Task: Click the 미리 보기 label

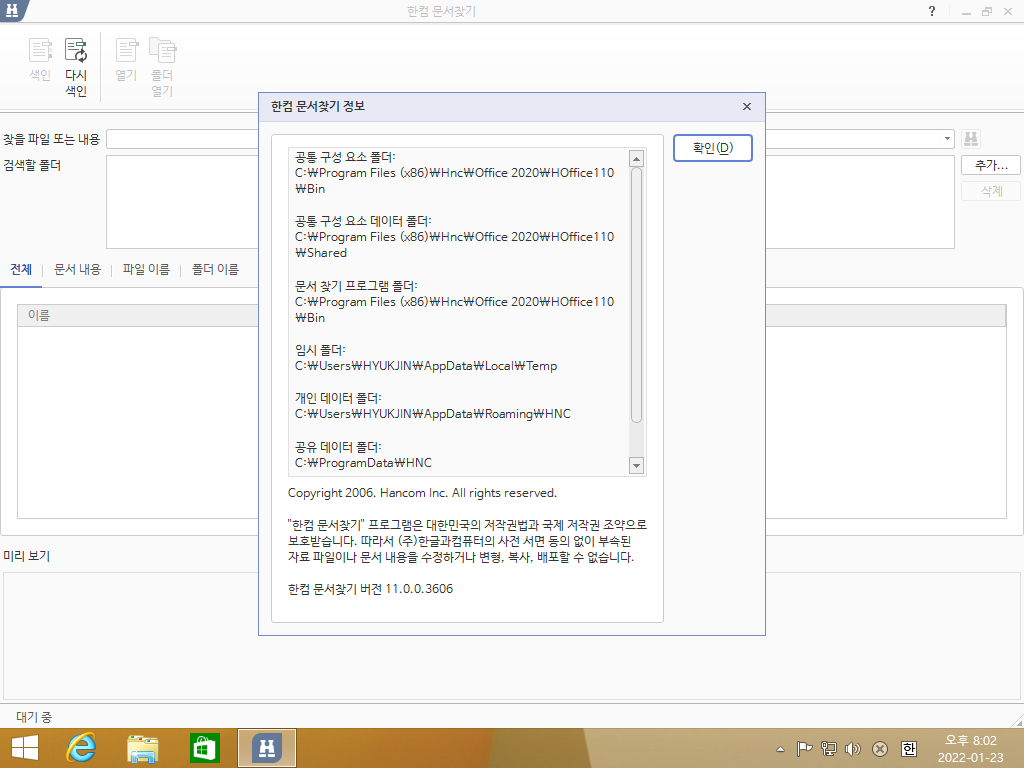Action: pos(27,556)
